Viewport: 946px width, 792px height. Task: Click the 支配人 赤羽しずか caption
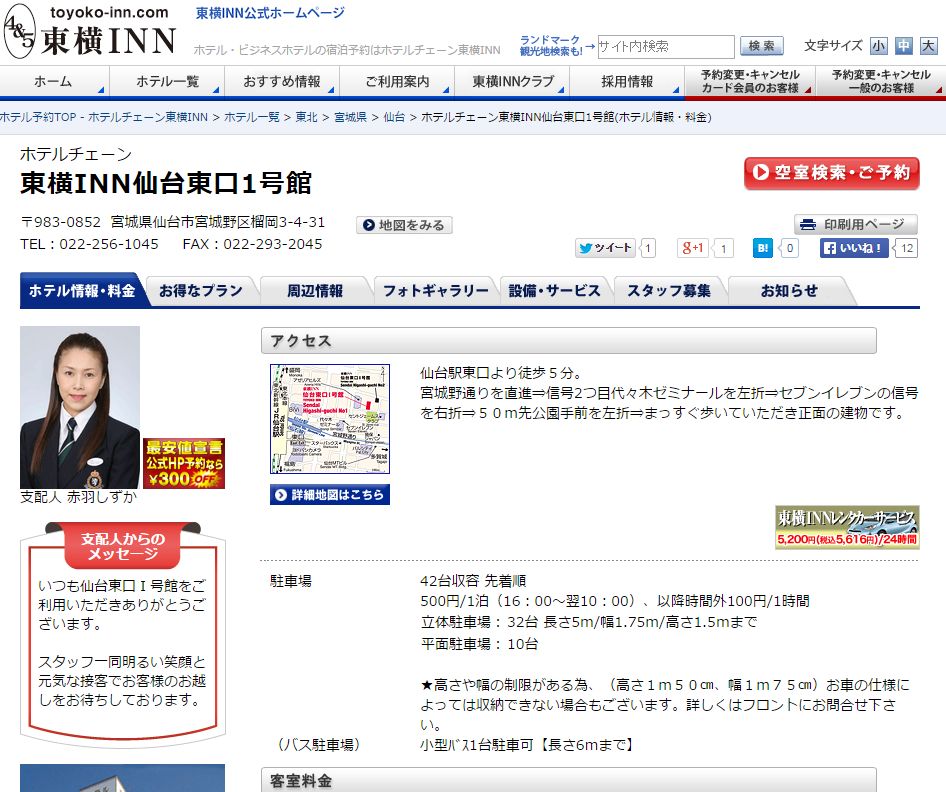pos(78,497)
